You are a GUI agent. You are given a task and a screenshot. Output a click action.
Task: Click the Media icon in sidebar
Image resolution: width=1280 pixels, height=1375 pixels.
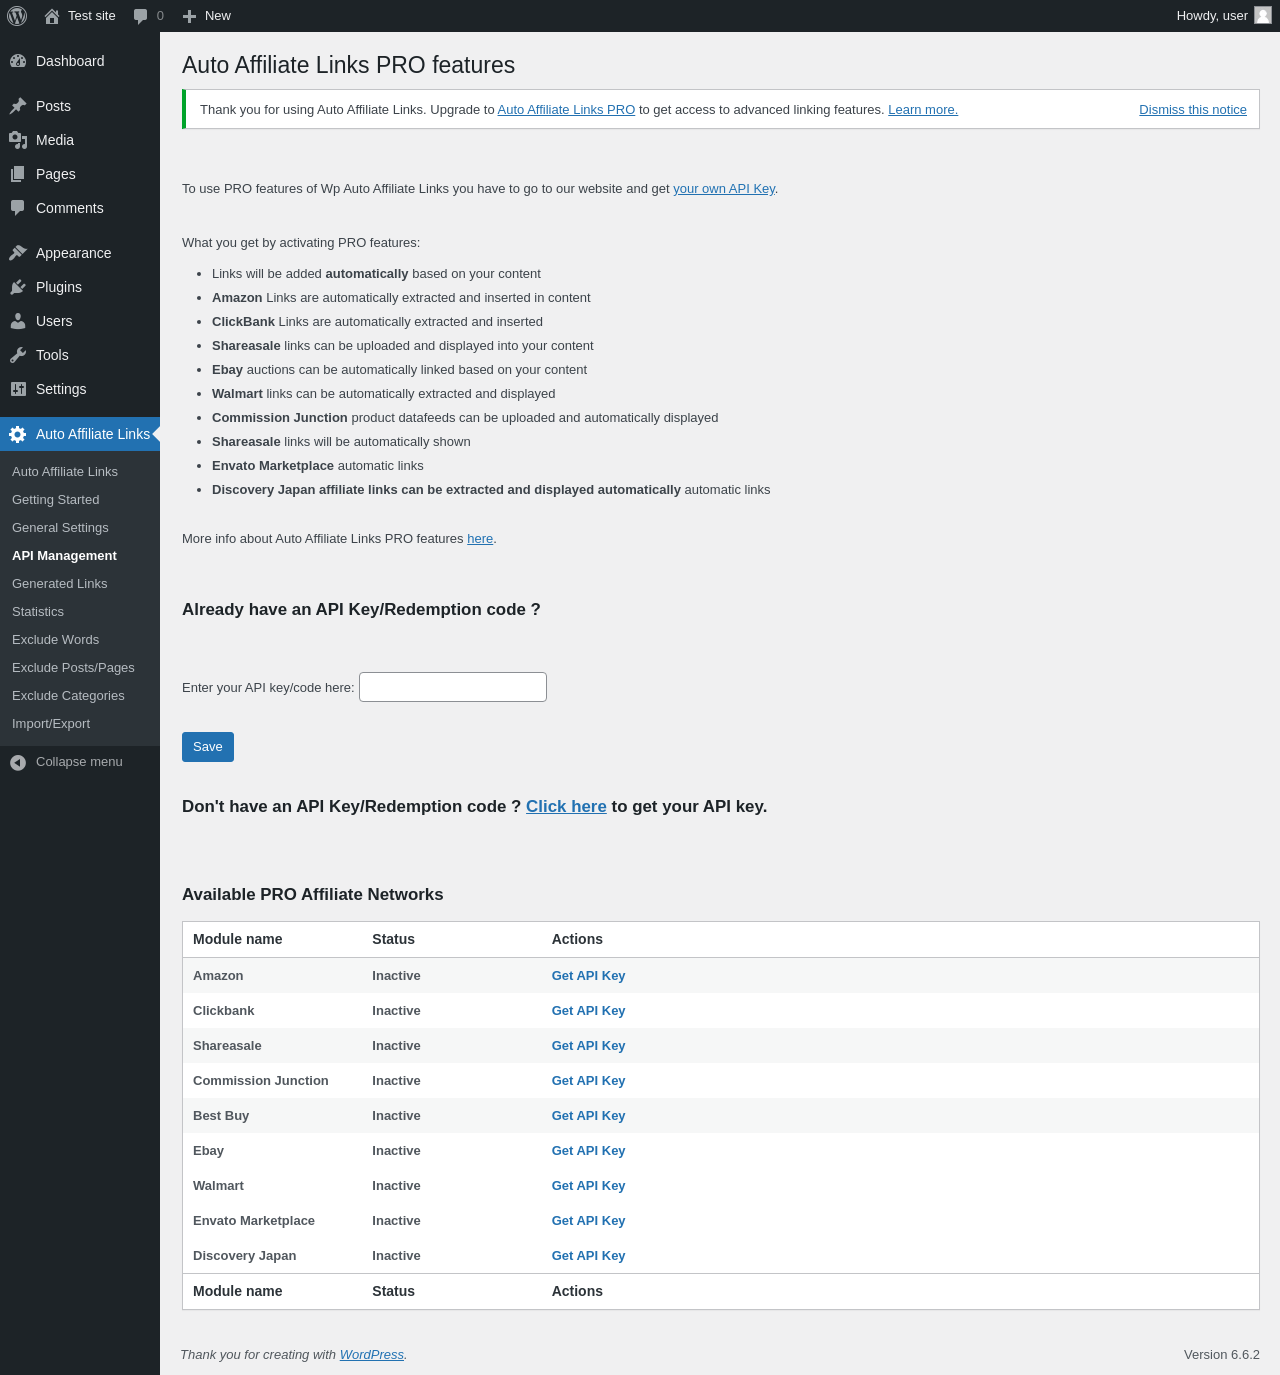coord(18,140)
